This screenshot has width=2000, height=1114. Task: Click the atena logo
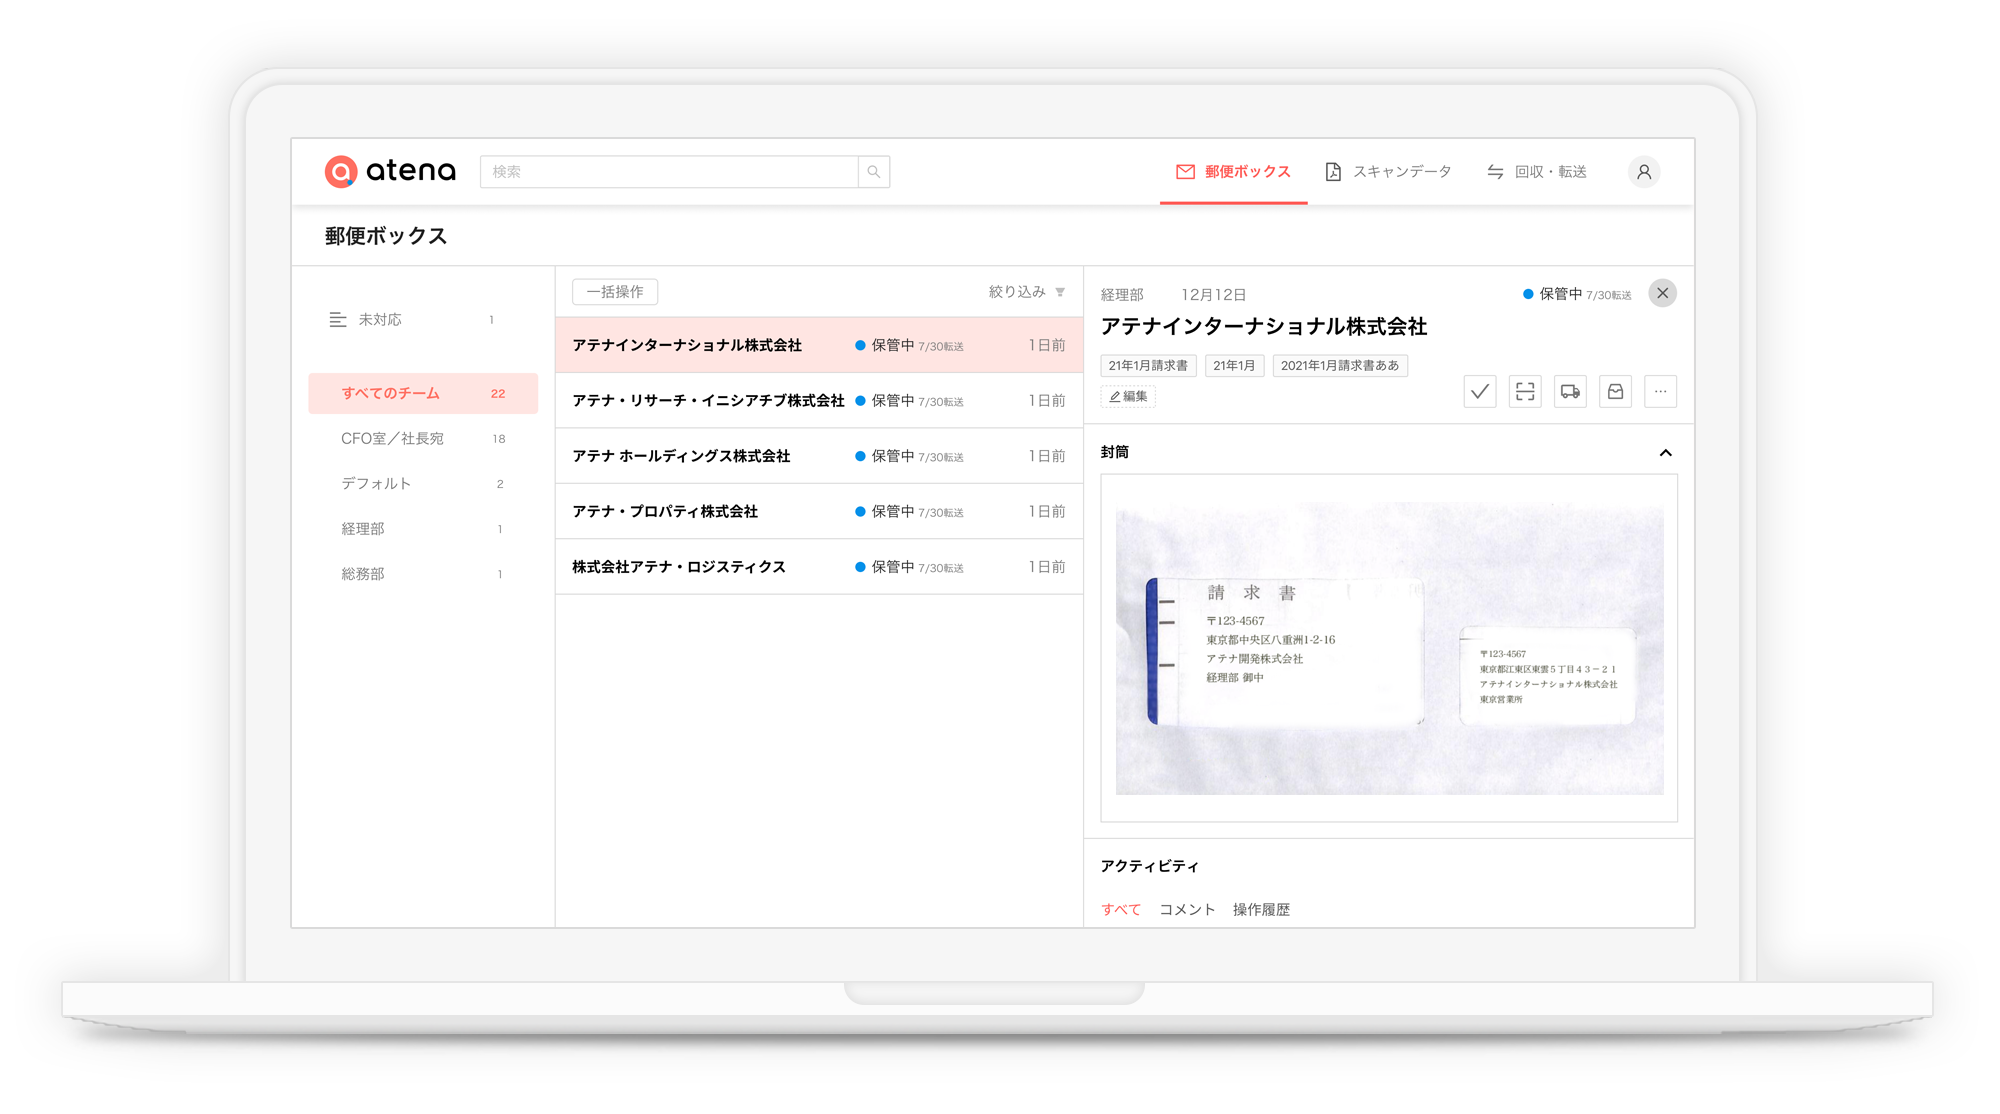click(x=390, y=171)
